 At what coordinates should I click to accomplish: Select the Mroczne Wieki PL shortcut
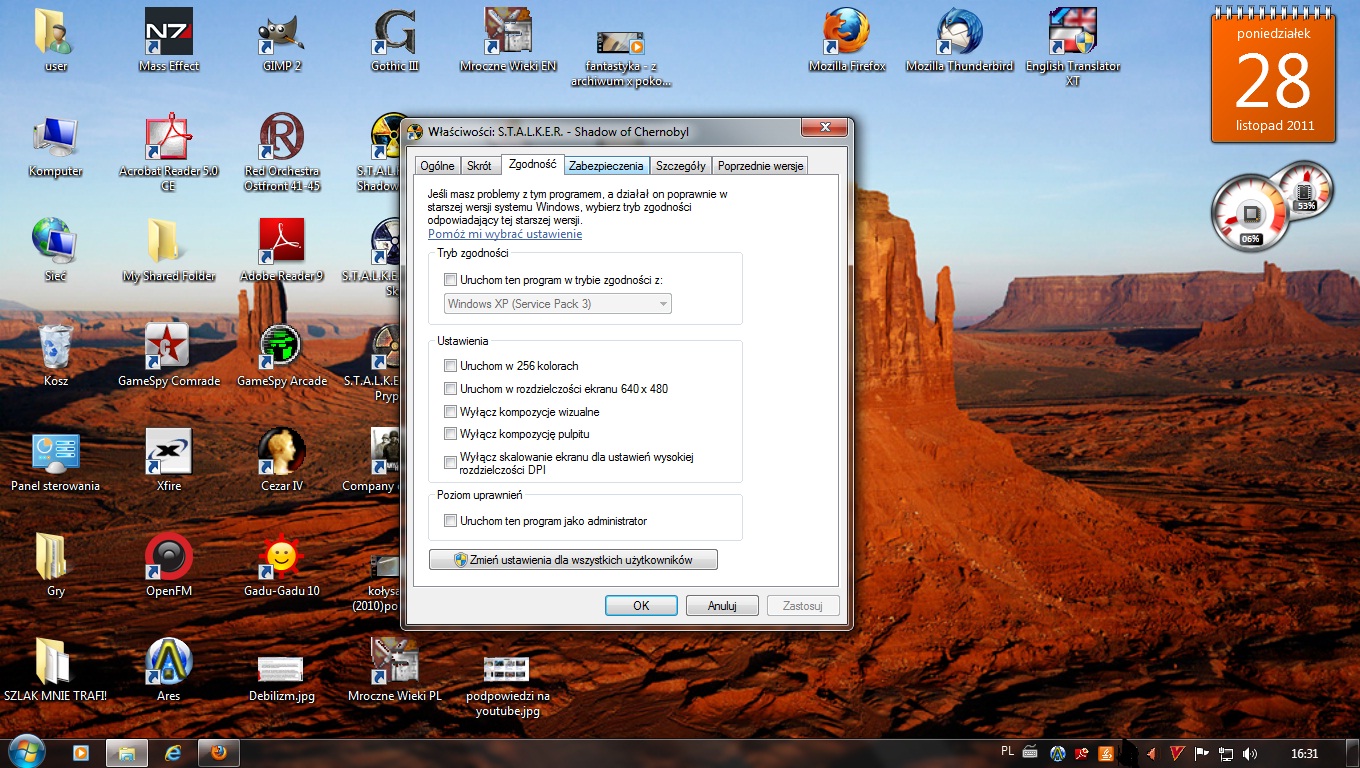point(395,670)
